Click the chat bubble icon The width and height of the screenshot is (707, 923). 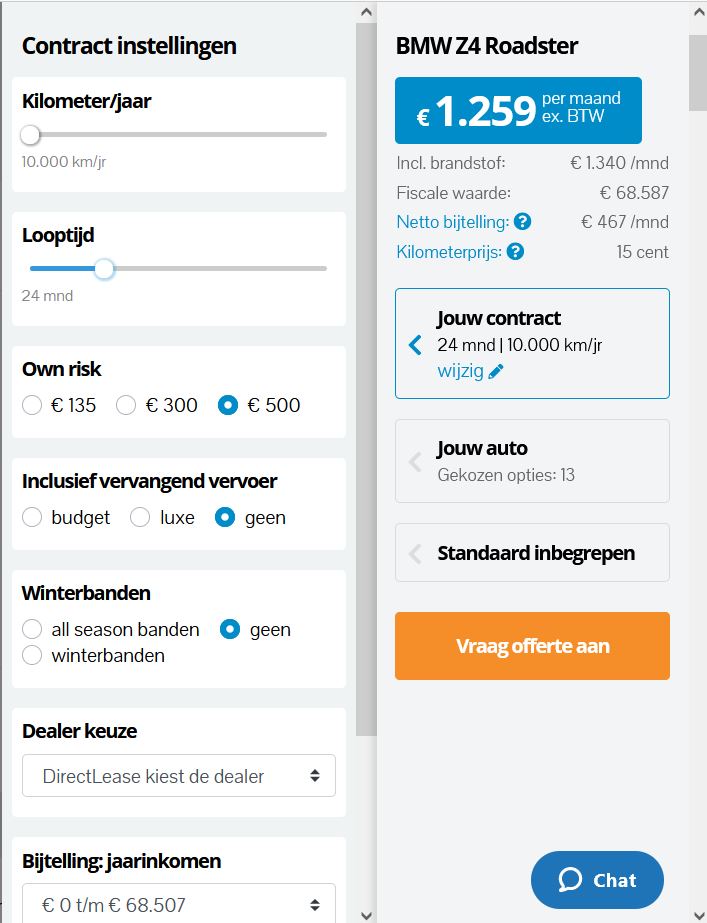point(570,880)
